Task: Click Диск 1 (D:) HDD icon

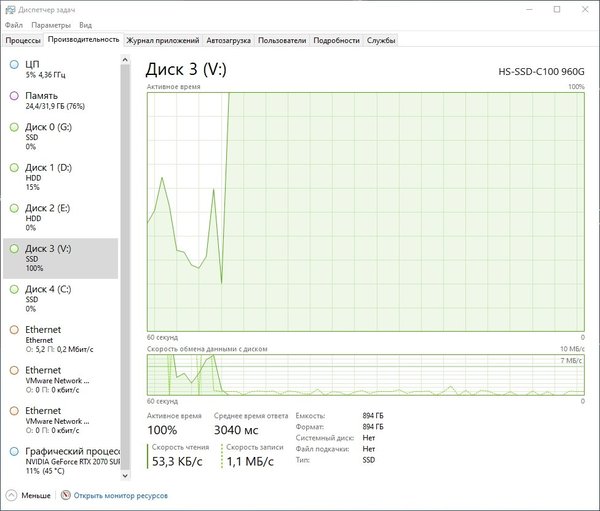Action: click(14, 168)
